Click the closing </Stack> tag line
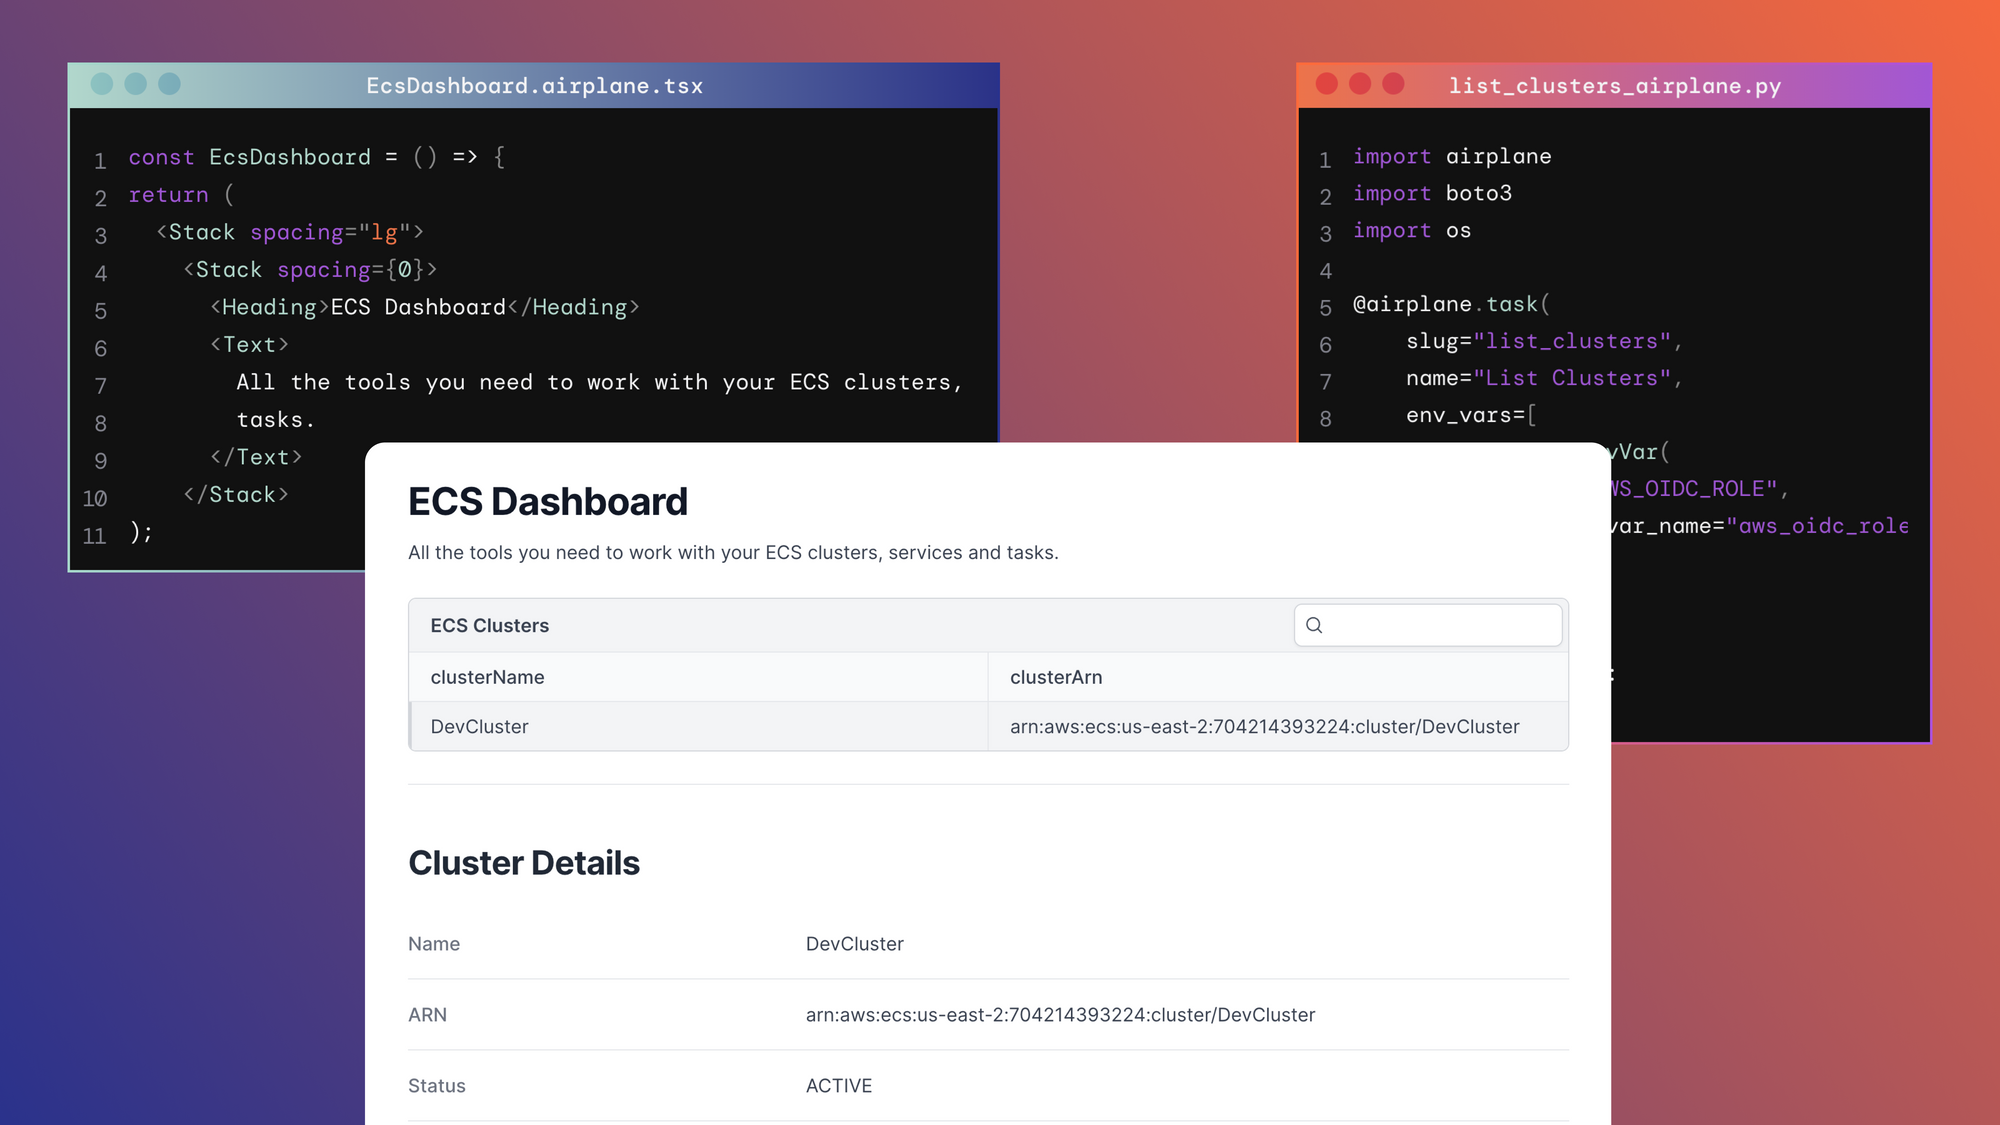Image resolution: width=2000 pixels, height=1125 pixels. [x=236, y=495]
